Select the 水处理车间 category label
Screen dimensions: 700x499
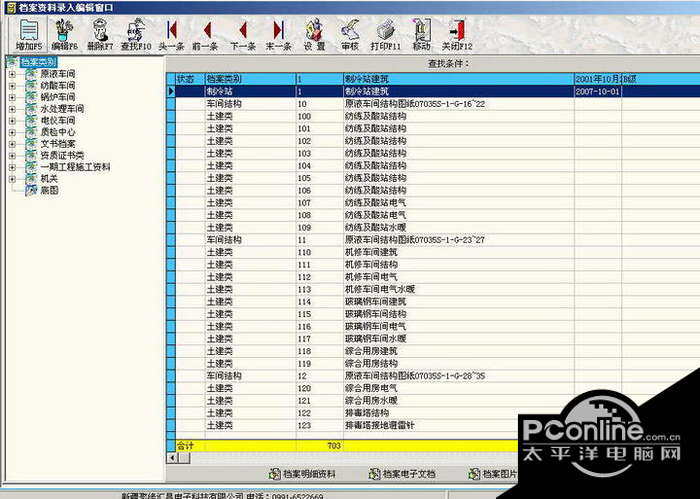point(62,108)
